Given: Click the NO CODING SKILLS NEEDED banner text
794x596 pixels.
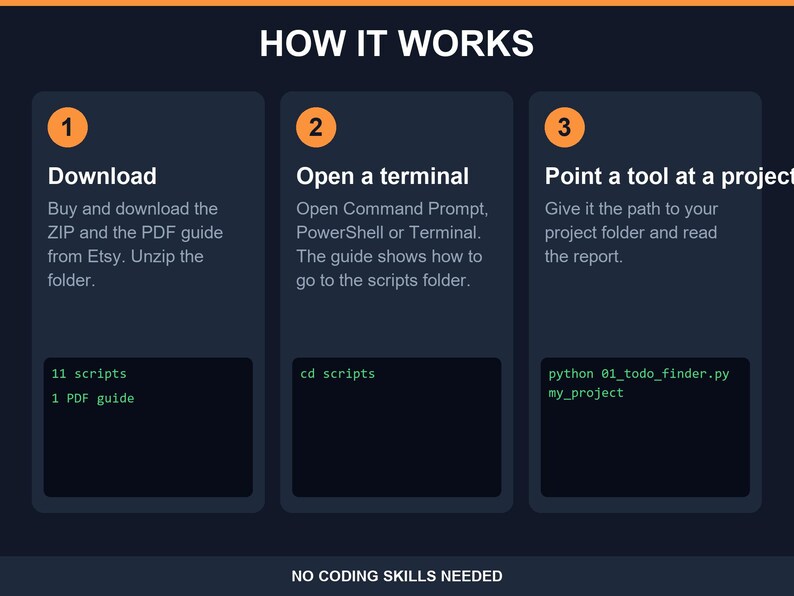Looking at the screenshot, I should [x=397, y=576].
